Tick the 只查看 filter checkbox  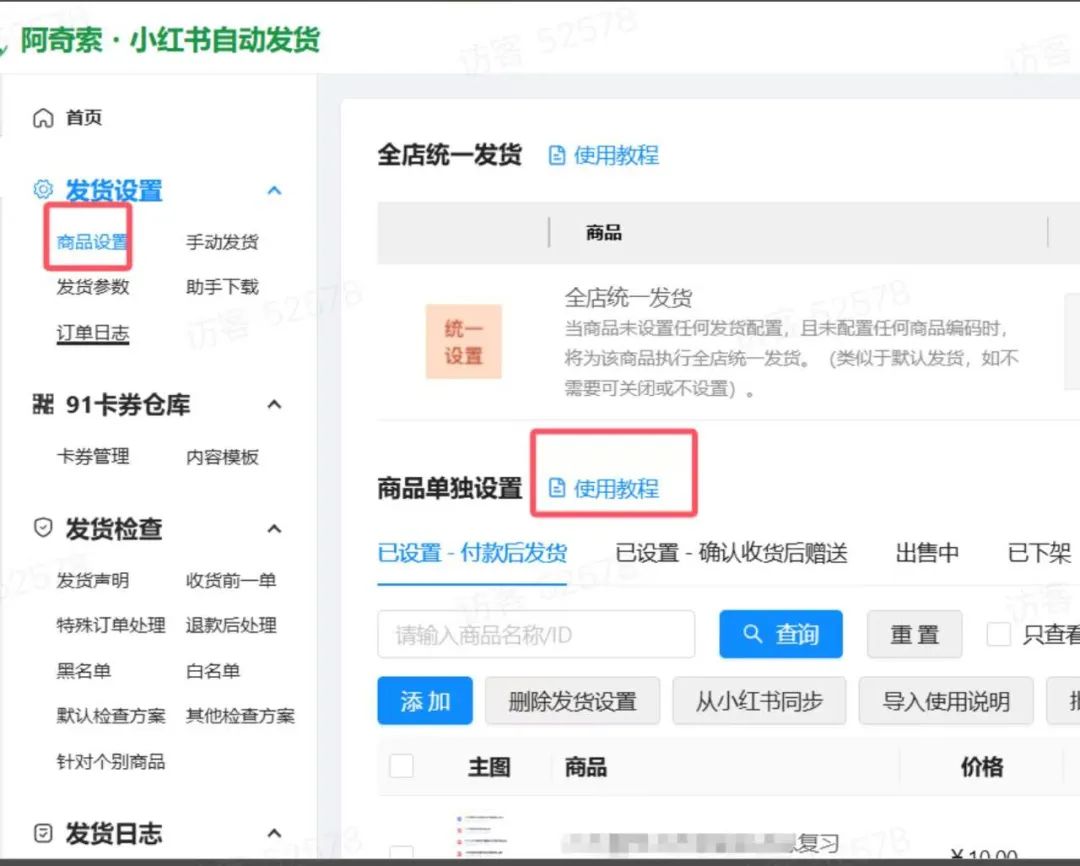click(x=998, y=634)
